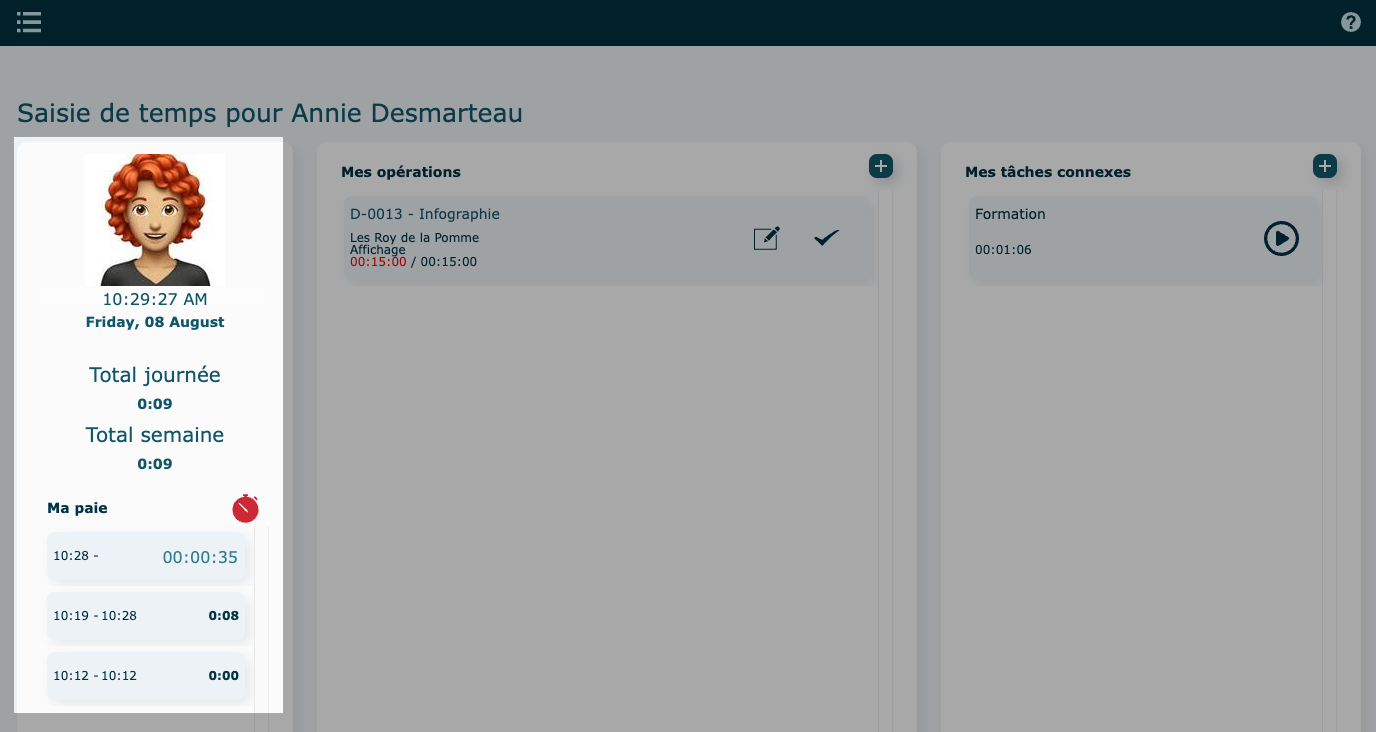Add a new task in Mes tâches connexes
The width and height of the screenshot is (1376, 732).
pyautogui.click(x=1324, y=166)
